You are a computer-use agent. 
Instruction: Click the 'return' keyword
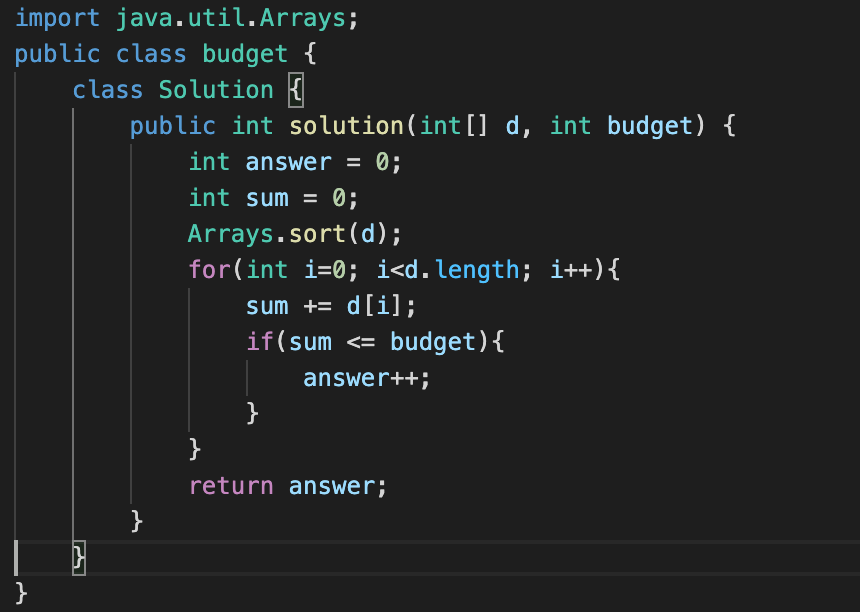pos(231,486)
